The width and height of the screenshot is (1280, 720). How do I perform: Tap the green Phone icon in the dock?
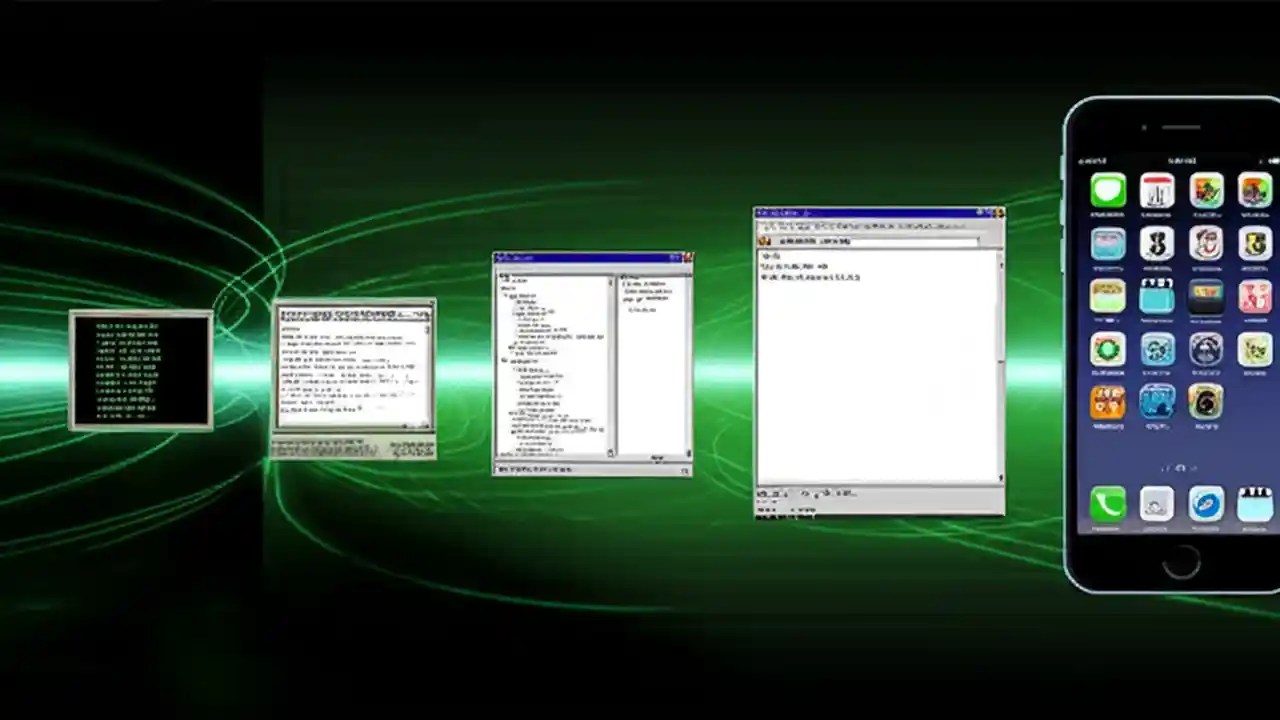[x=1106, y=502]
